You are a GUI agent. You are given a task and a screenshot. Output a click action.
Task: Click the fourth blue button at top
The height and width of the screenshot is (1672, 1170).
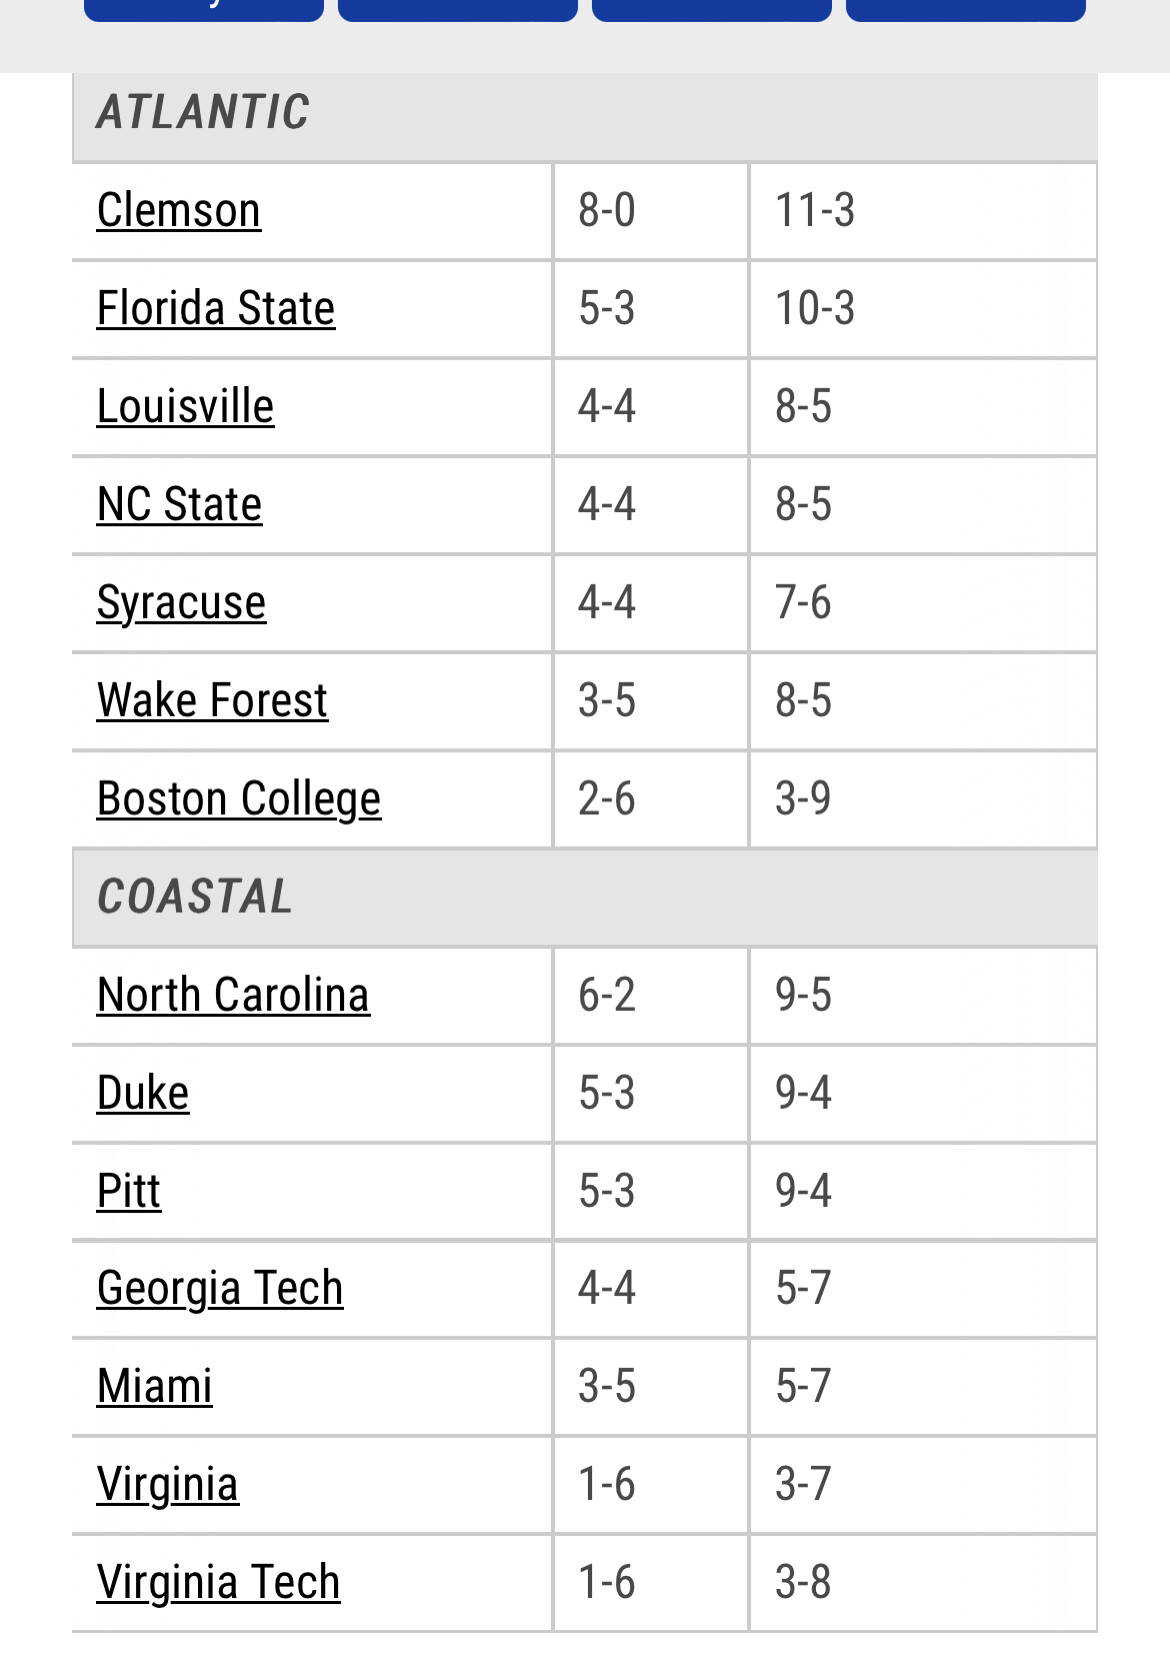966,10
